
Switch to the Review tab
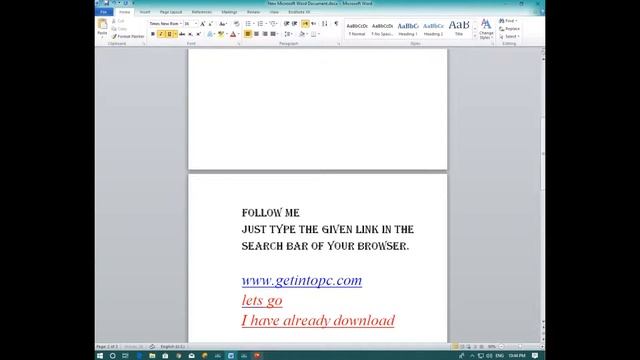[x=253, y=12]
